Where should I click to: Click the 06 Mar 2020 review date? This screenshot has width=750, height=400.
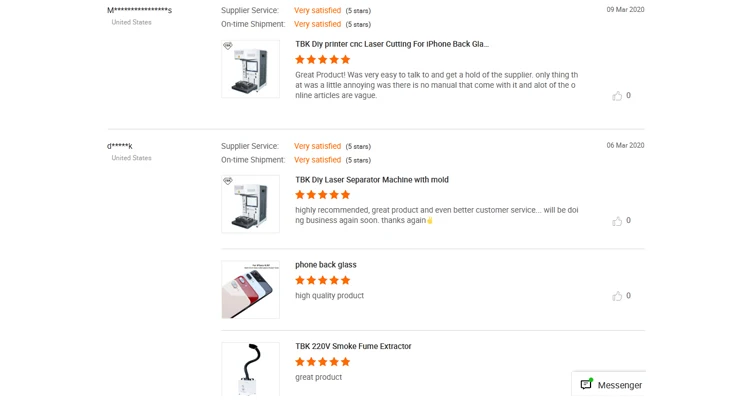[x=625, y=145]
